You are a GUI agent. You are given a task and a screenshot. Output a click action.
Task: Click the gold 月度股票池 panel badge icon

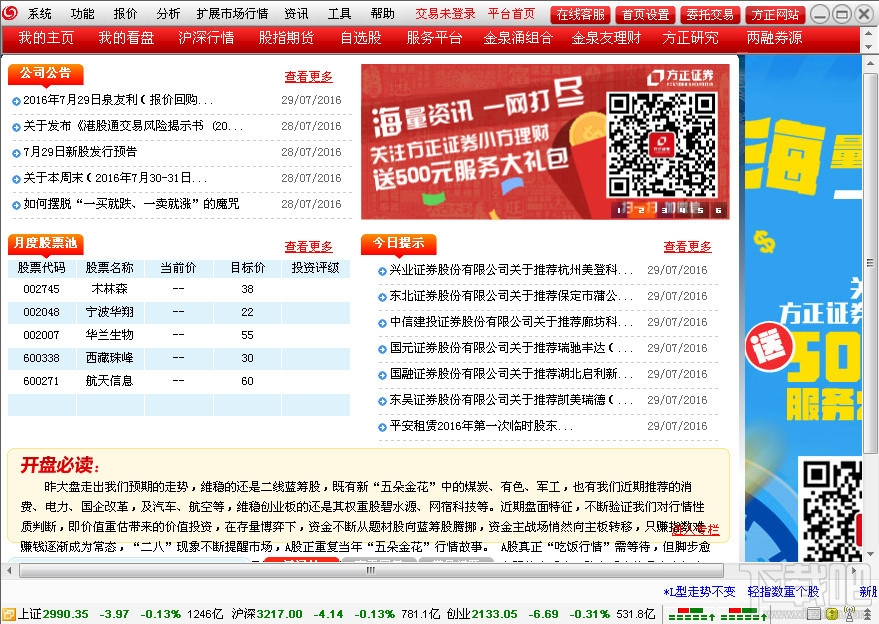coord(48,246)
